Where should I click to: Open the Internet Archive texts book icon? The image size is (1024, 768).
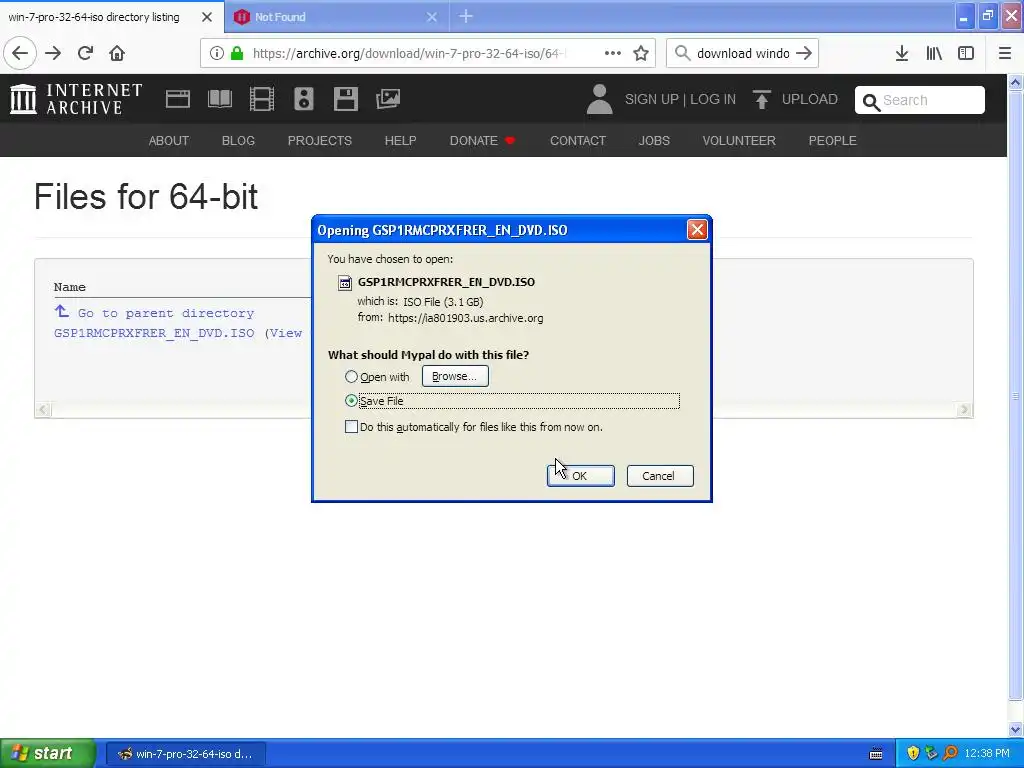coord(219,99)
